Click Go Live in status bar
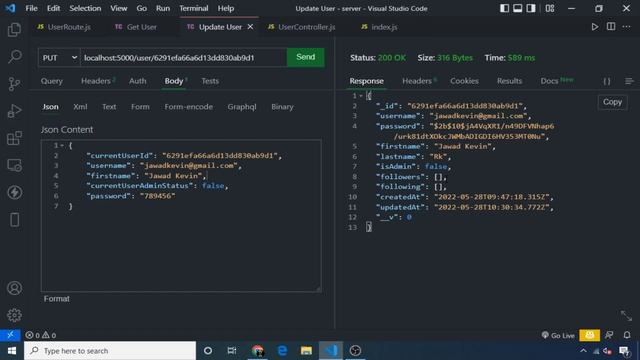 [x=558, y=336]
